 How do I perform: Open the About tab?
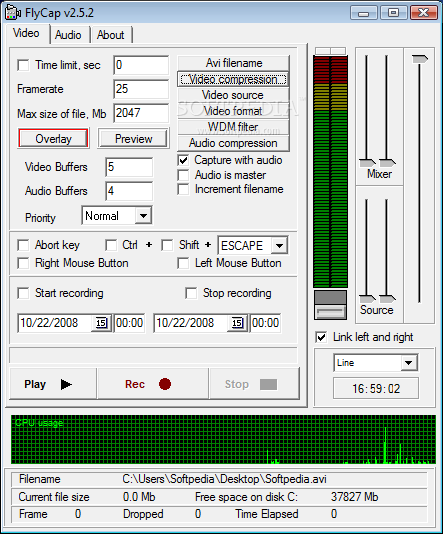[111, 35]
